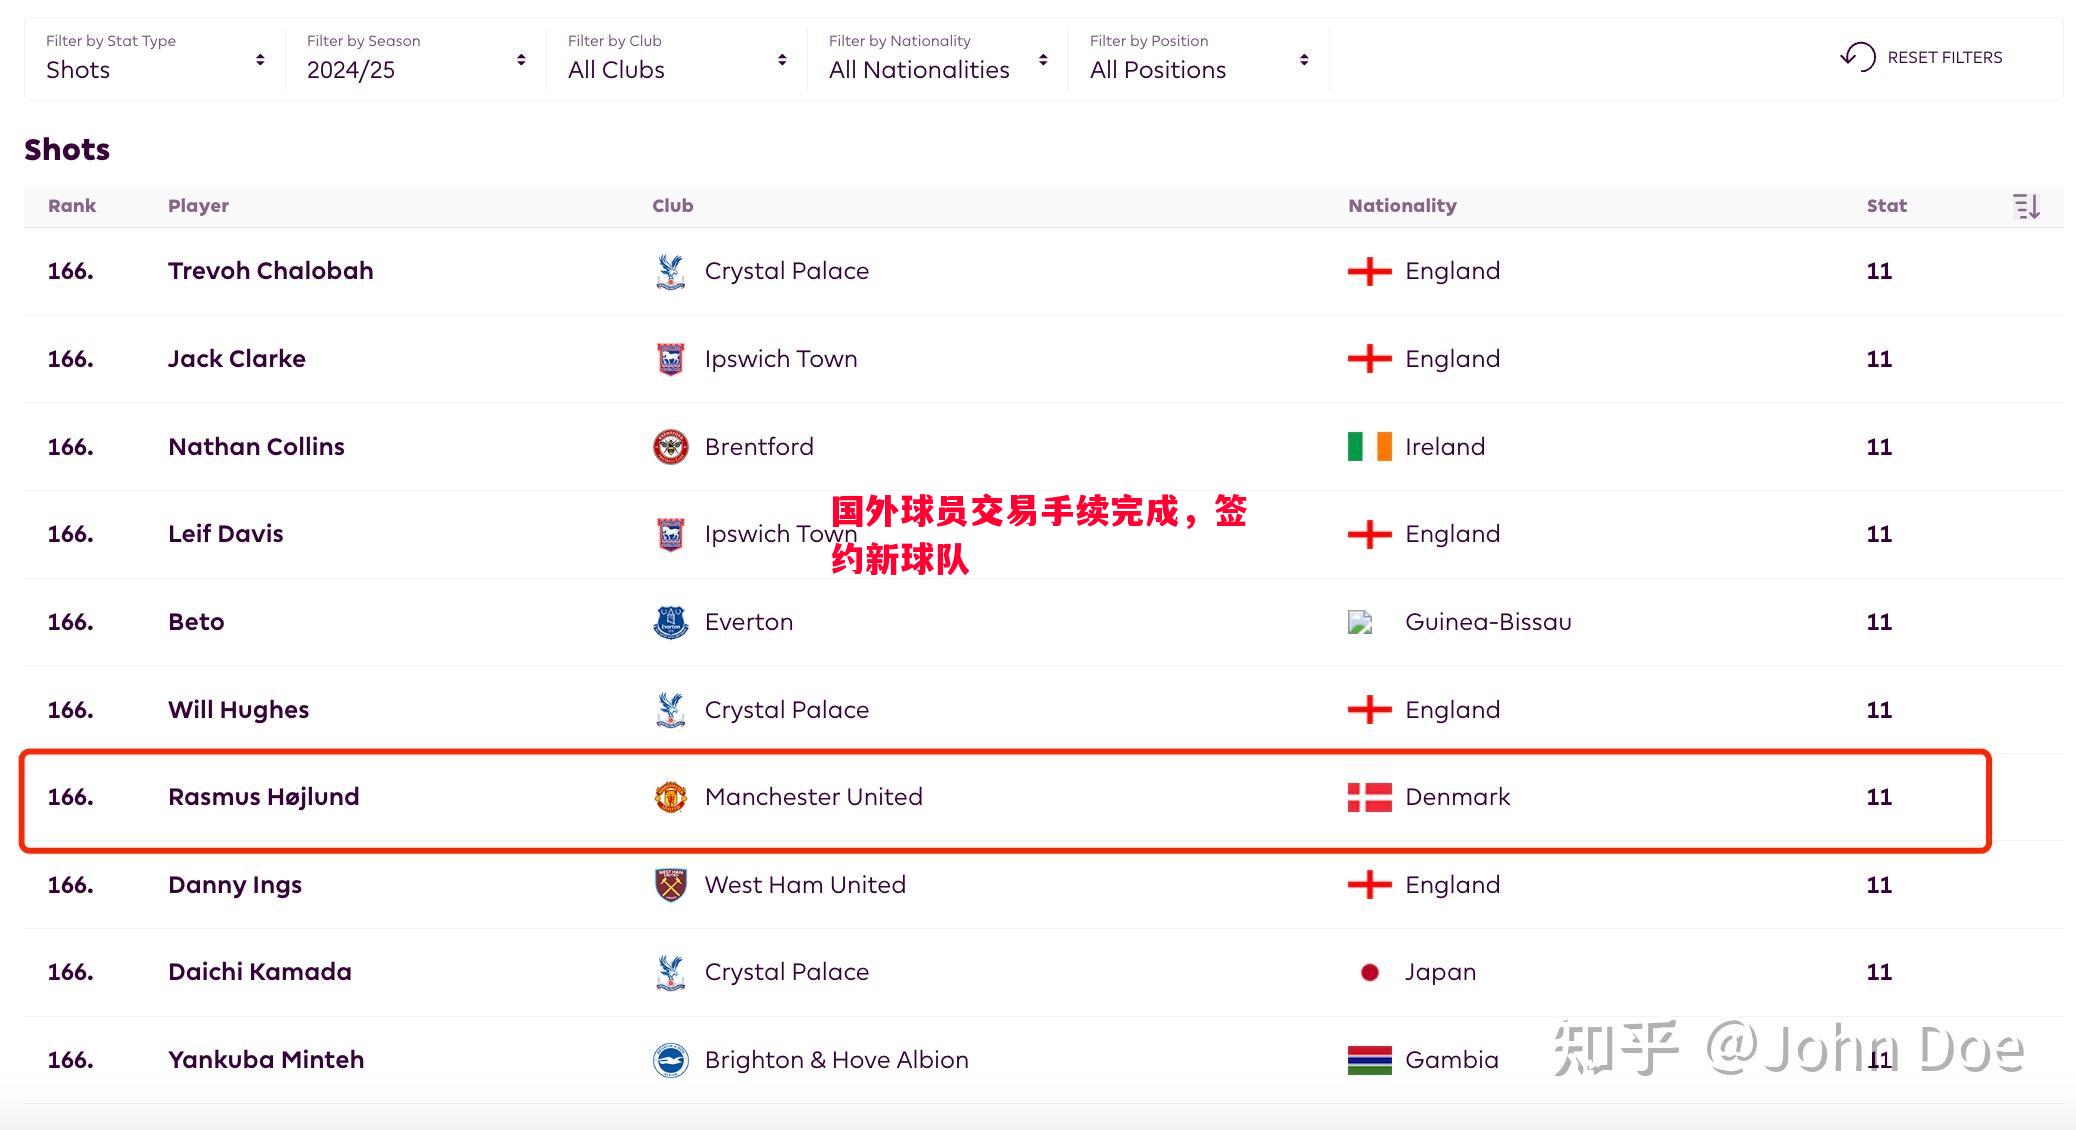The height and width of the screenshot is (1130, 2076).
Task: Click the reset filters circular arrow icon
Action: pos(1857,57)
